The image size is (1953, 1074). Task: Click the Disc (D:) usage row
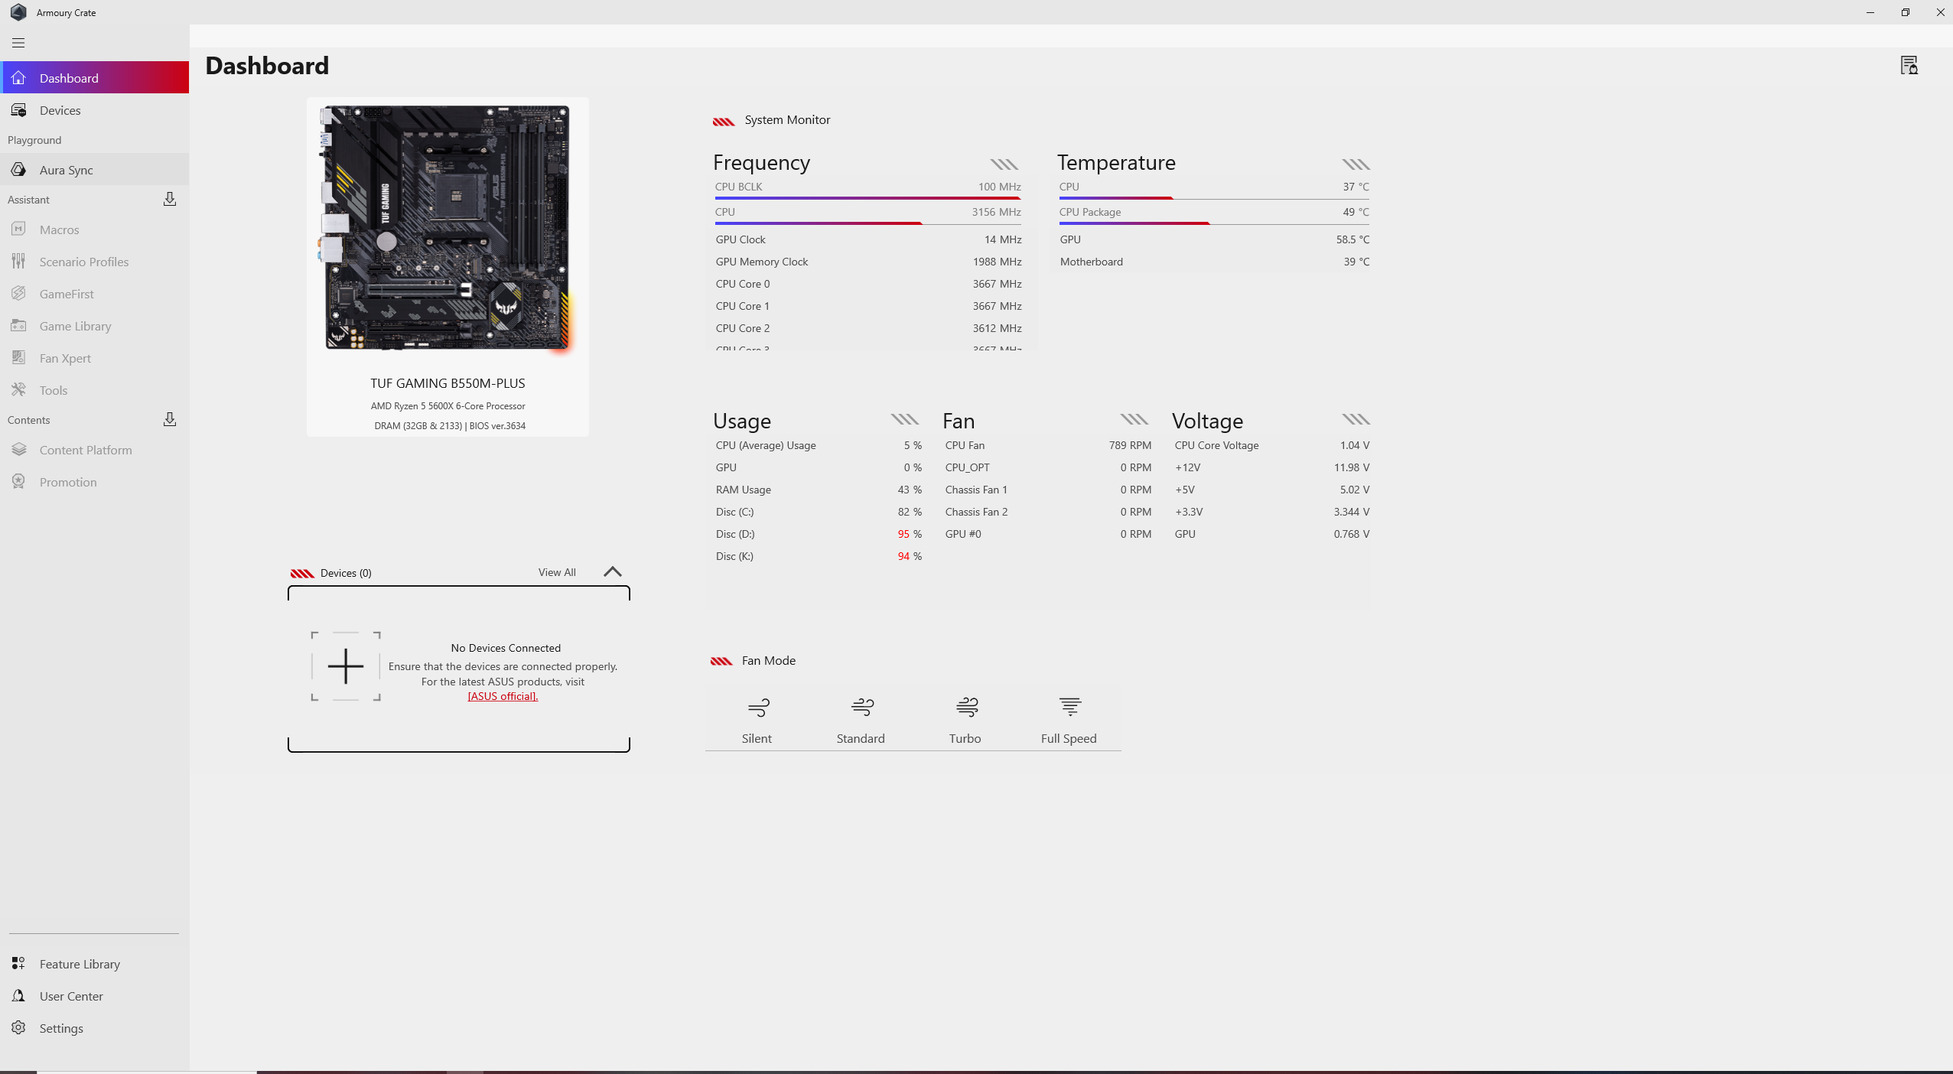coord(818,534)
